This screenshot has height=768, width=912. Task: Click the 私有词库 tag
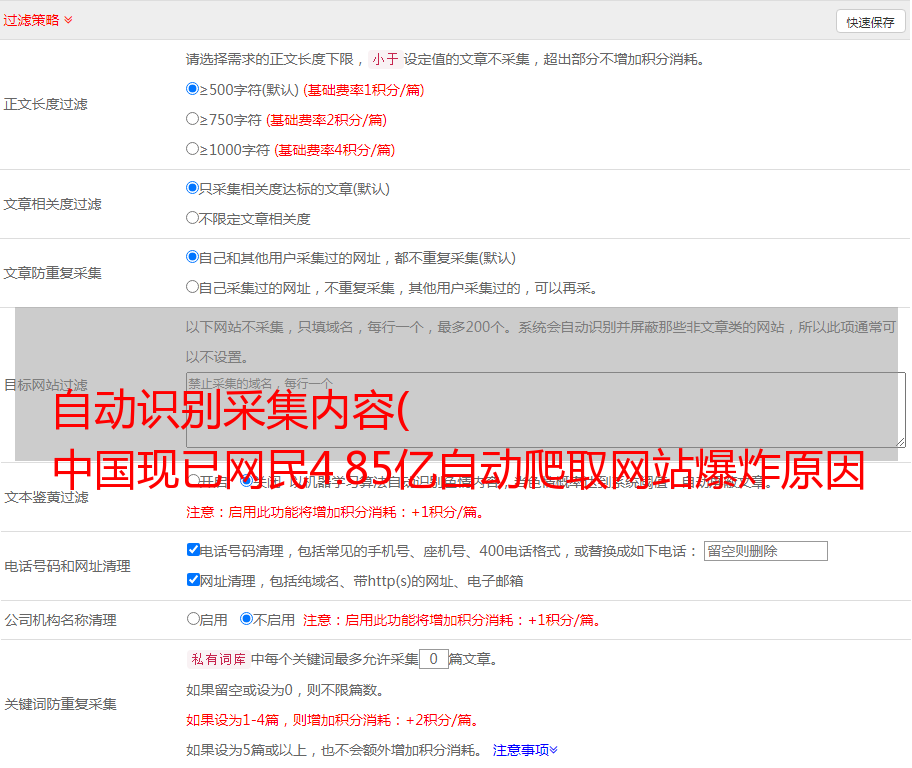(218, 659)
